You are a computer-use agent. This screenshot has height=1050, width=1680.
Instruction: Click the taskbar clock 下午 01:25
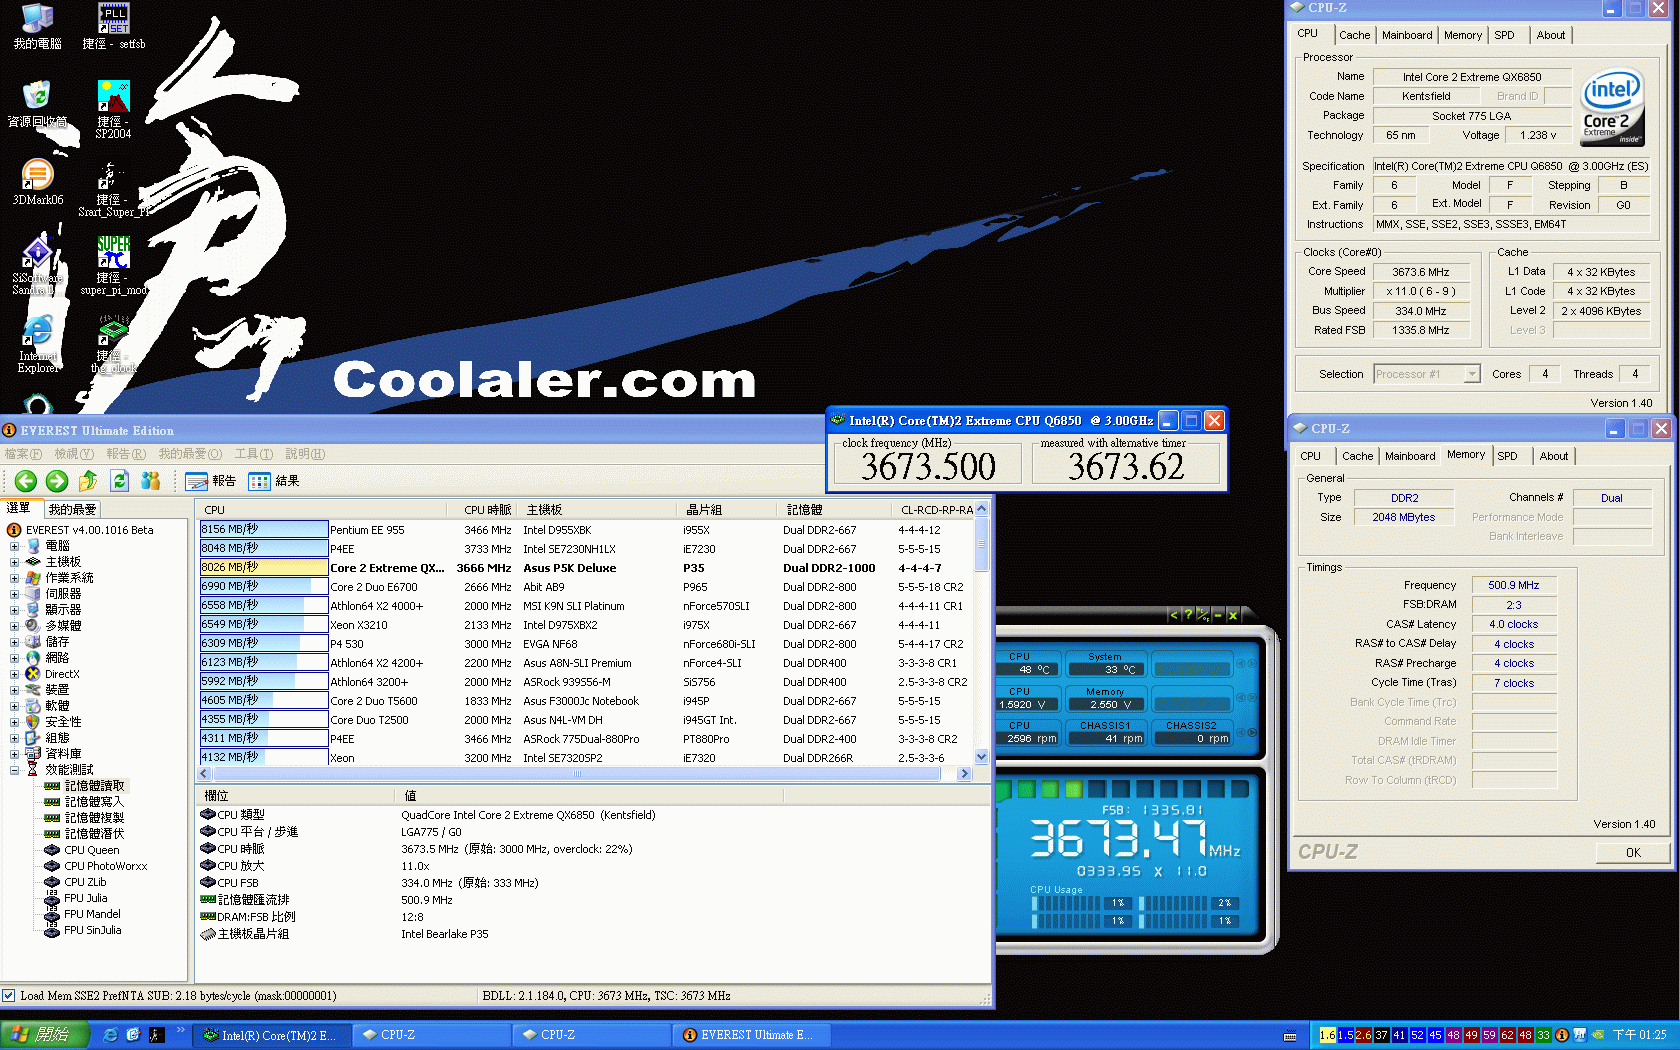click(x=1640, y=1035)
